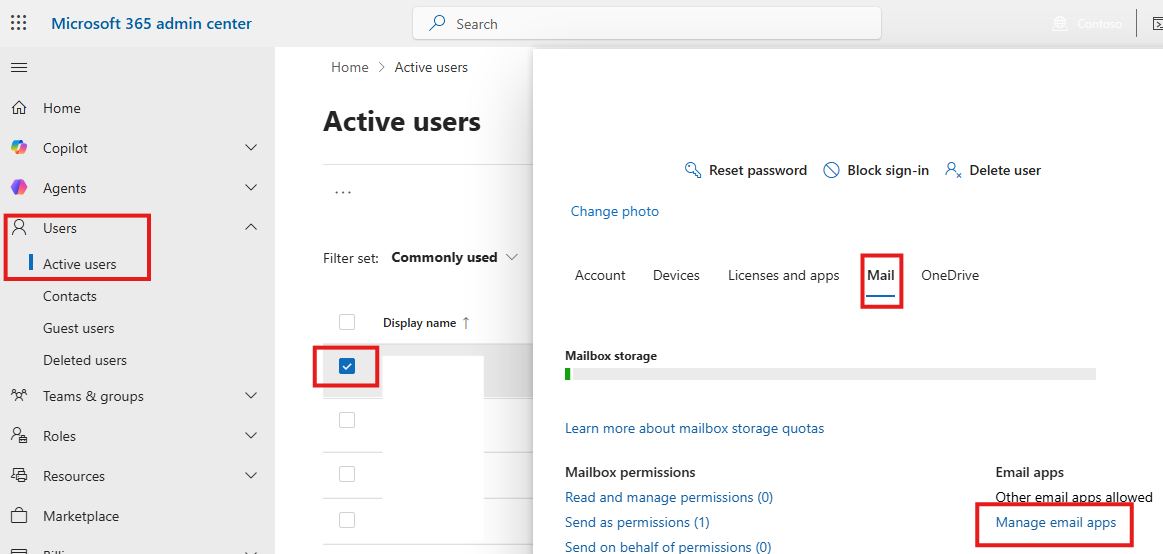Click the Other email apps allowed text
Viewport: 1163px width, 554px height.
[x=1074, y=498]
